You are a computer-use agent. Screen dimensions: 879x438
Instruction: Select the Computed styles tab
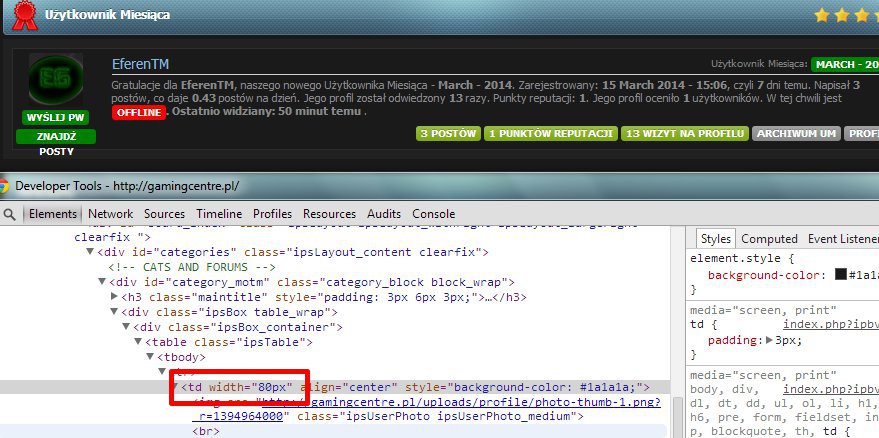tap(769, 239)
